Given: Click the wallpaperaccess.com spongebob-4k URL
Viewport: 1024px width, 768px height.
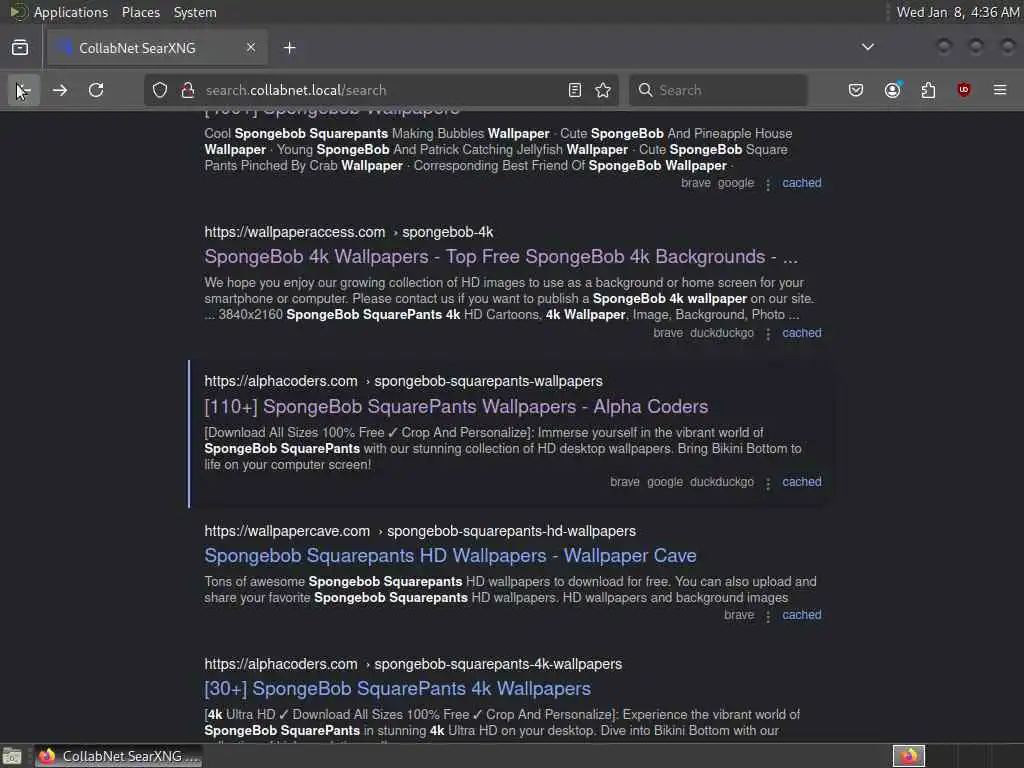Looking at the screenshot, I should tap(349, 232).
